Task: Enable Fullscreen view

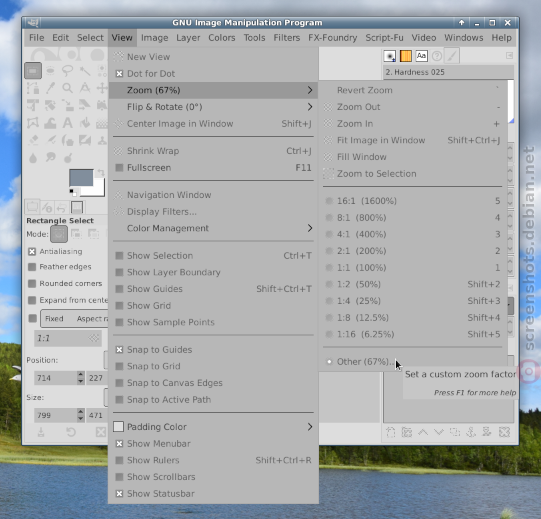Action: coord(213,168)
